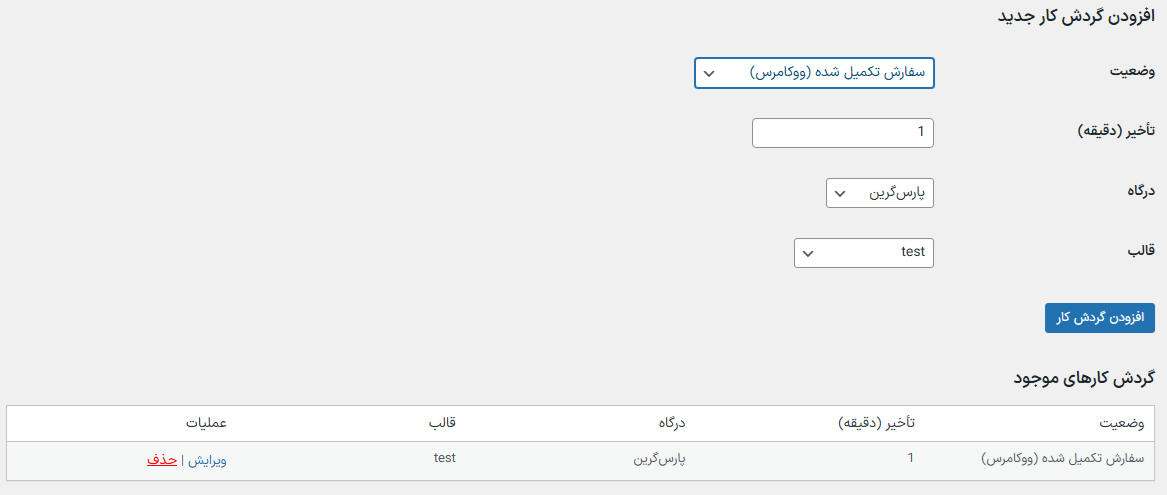1167x495 pixels.
Task: Click the قالب column header in the table
Action: pos(441,423)
